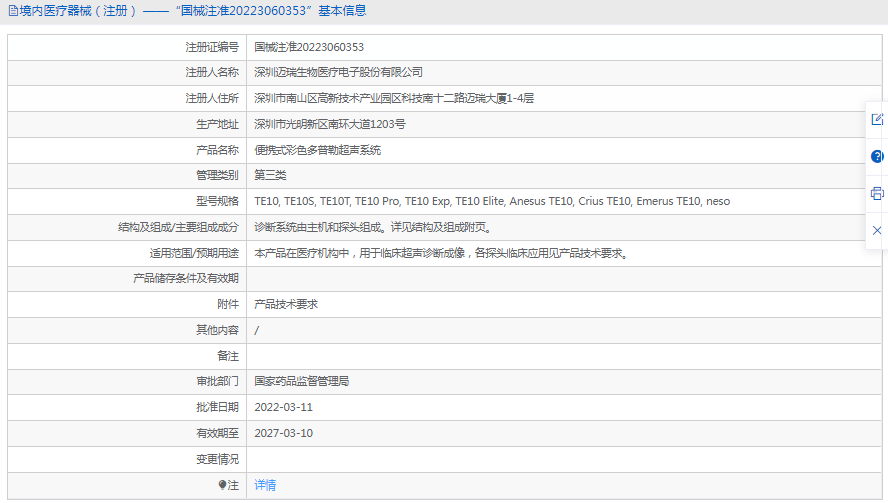The image size is (888, 503).
Task: Click approval date 2022-03-11
Action: point(283,407)
